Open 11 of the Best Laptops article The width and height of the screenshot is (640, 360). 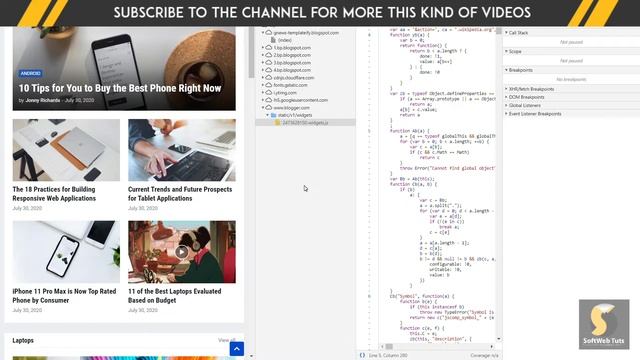pyautogui.click(x=175, y=296)
